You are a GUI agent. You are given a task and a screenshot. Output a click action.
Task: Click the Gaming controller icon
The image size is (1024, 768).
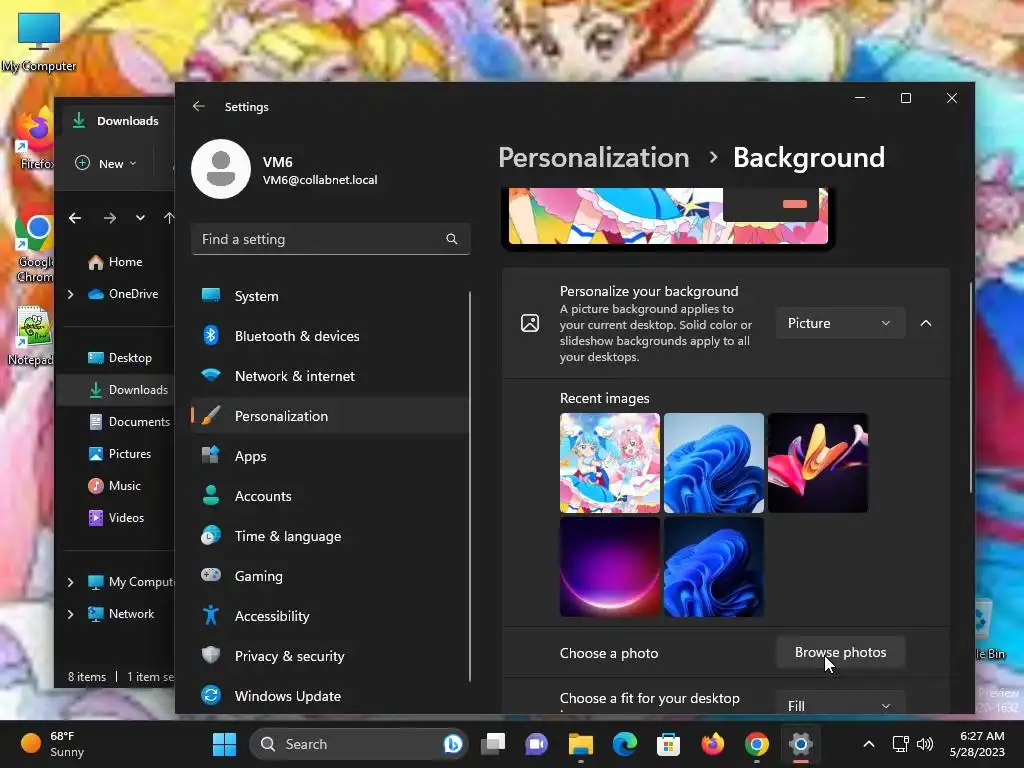[211, 575]
